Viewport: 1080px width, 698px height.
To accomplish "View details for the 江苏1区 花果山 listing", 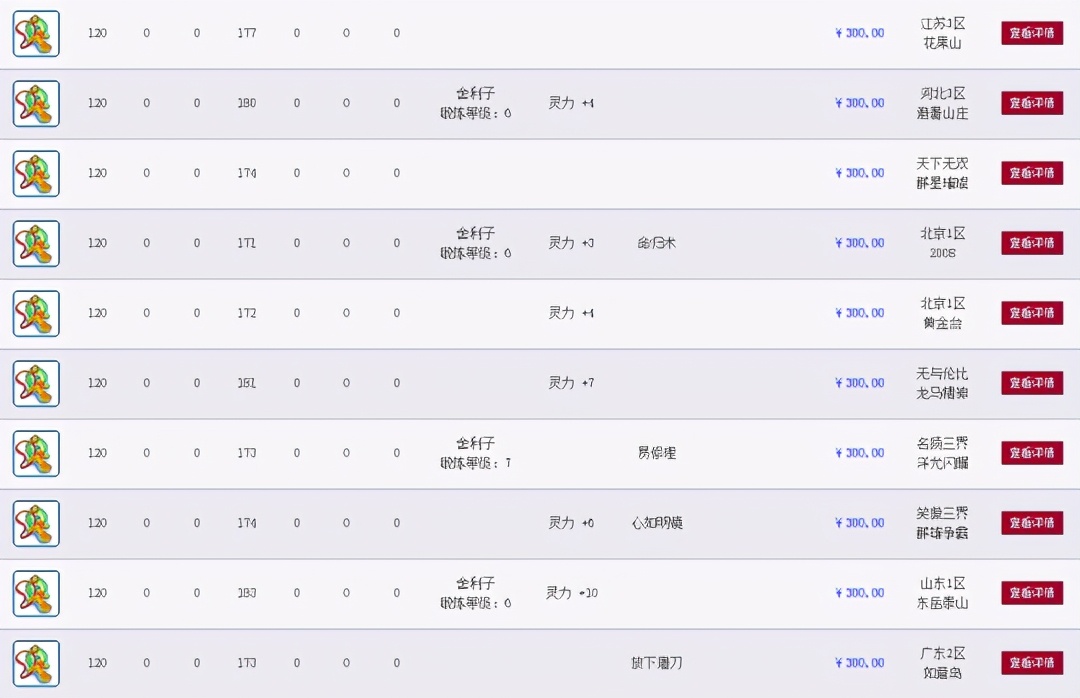I will pyautogui.click(x=1031, y=33).
